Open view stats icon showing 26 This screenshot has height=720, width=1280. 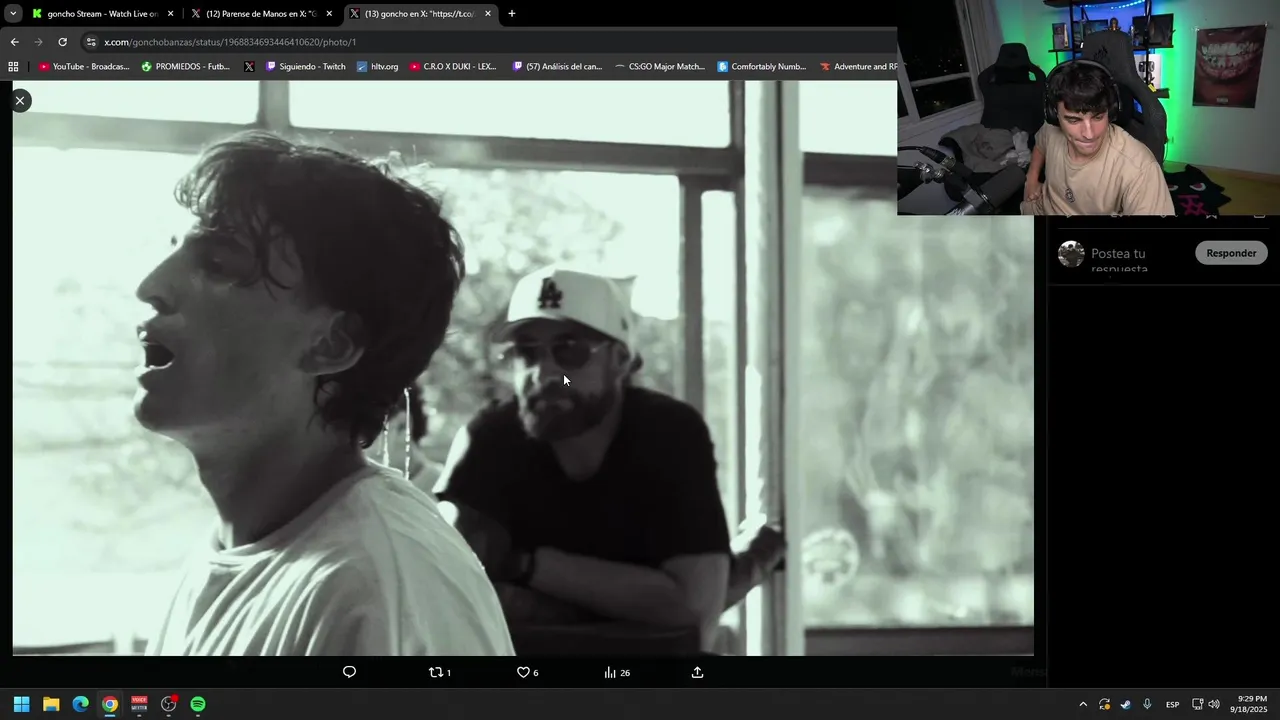click(617, 672)
